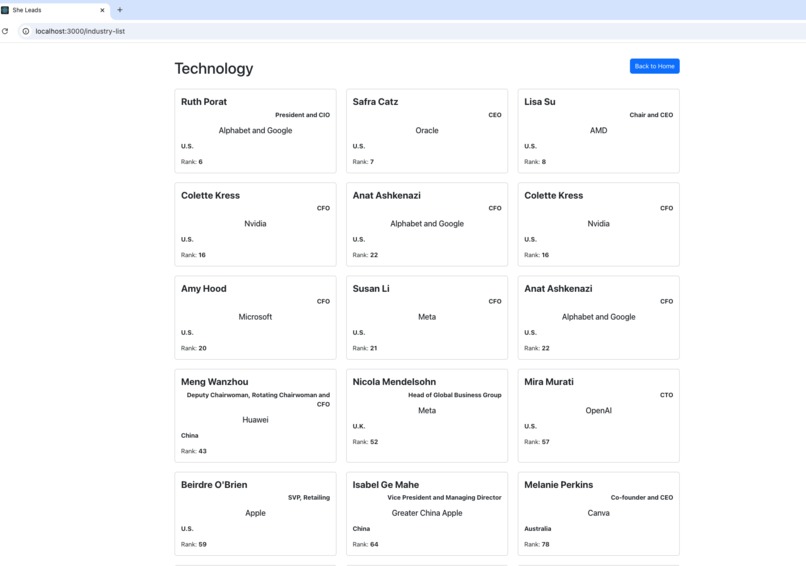The width and height of the screenshot is (806, 566).
Task: Click 'Chair and CEO' title text
Action: pos(651,115)
